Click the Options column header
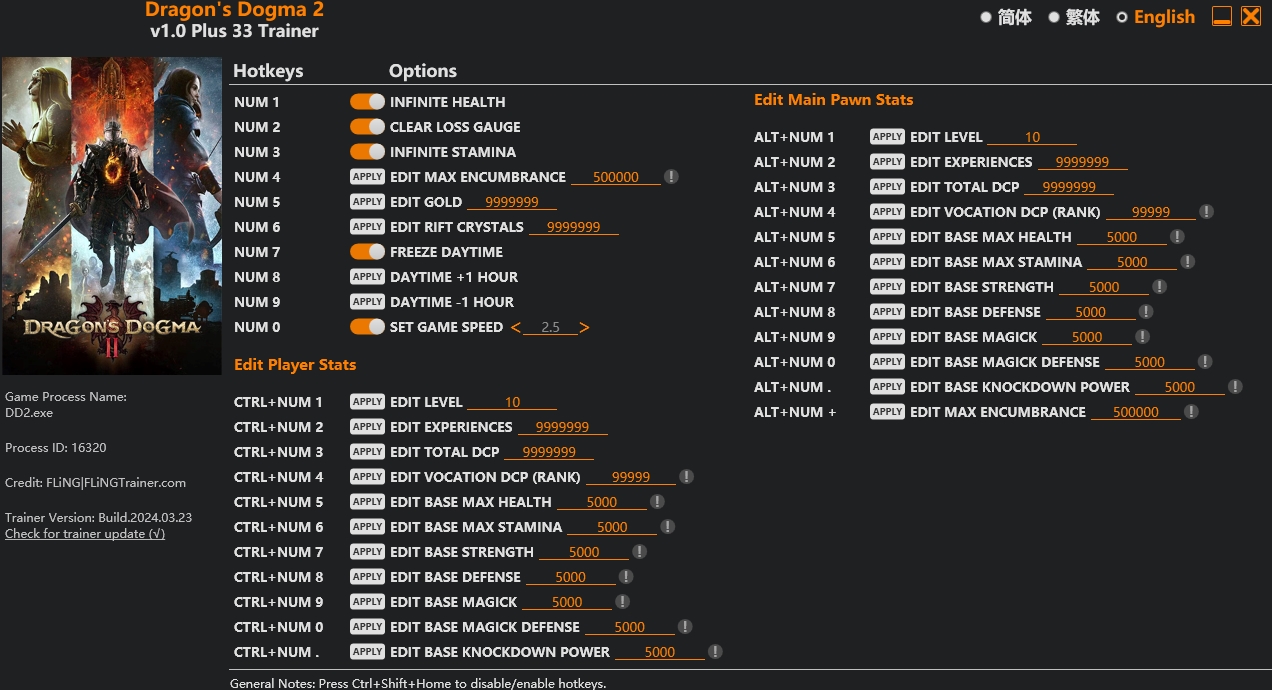Viewport: 1272px width, 690px height. coord(423,71)
